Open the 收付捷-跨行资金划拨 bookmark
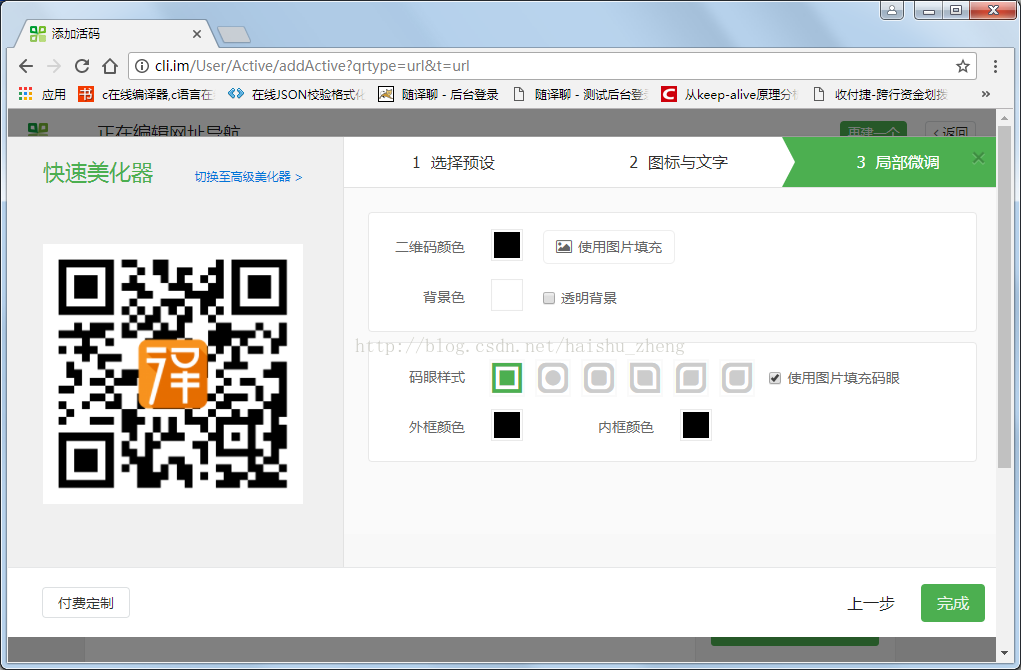 coord(881,94)
